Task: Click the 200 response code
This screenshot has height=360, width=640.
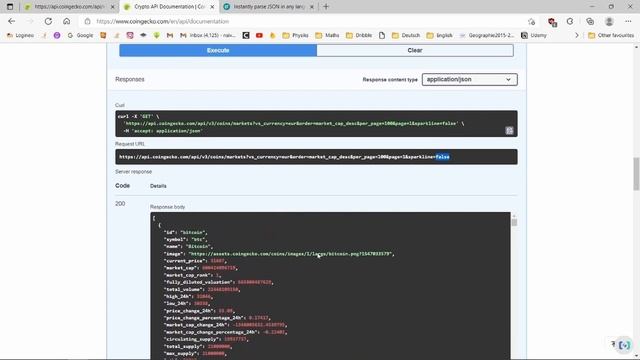Action: coord(120,204)
